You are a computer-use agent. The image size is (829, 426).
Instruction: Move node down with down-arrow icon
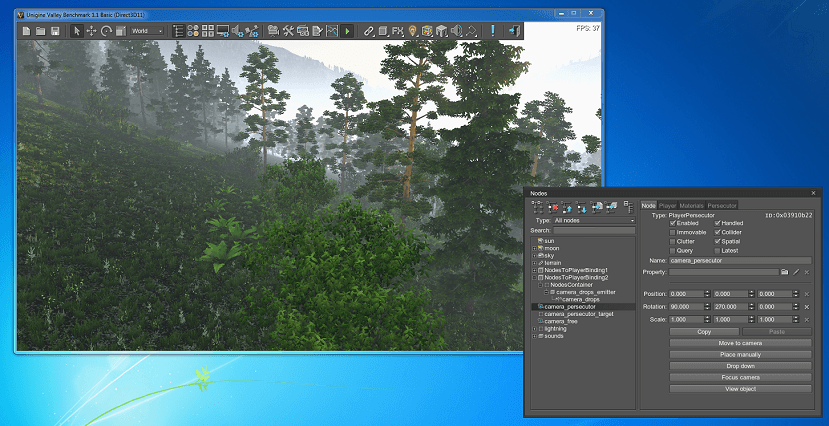(x=582, y=207)
